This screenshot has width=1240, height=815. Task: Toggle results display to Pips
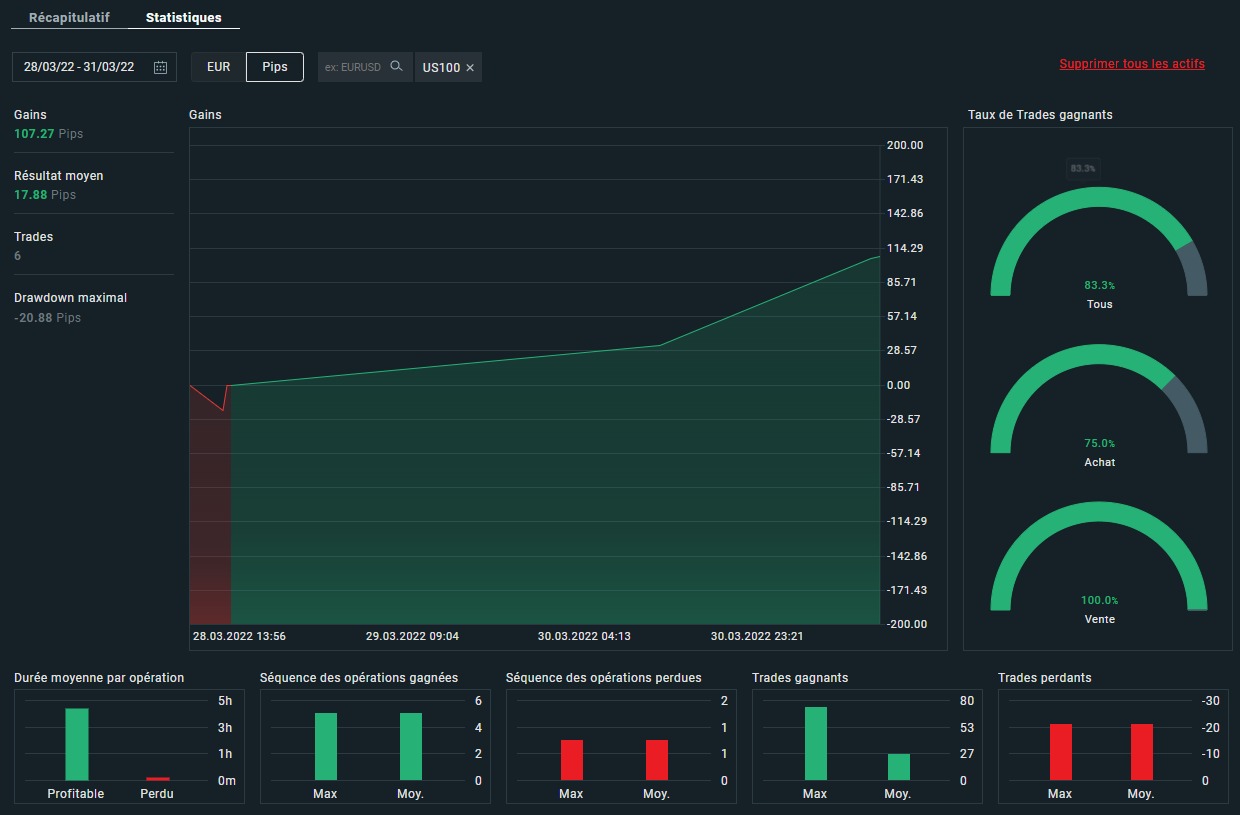(275, 67)
